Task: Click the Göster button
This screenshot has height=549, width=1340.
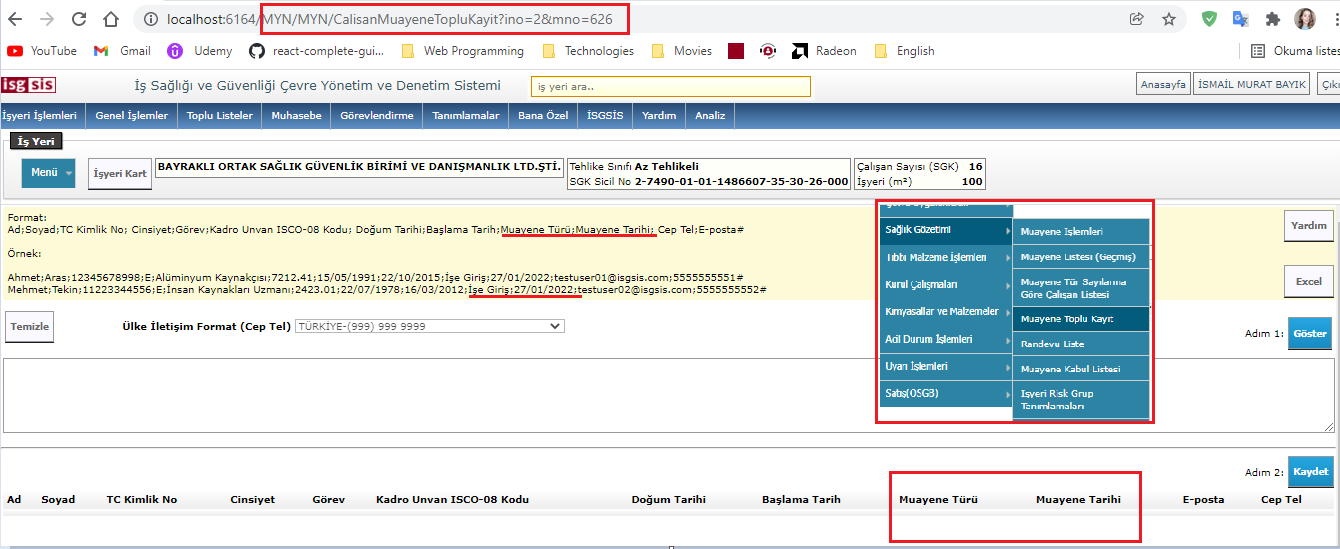Action: click(1310, 333)
